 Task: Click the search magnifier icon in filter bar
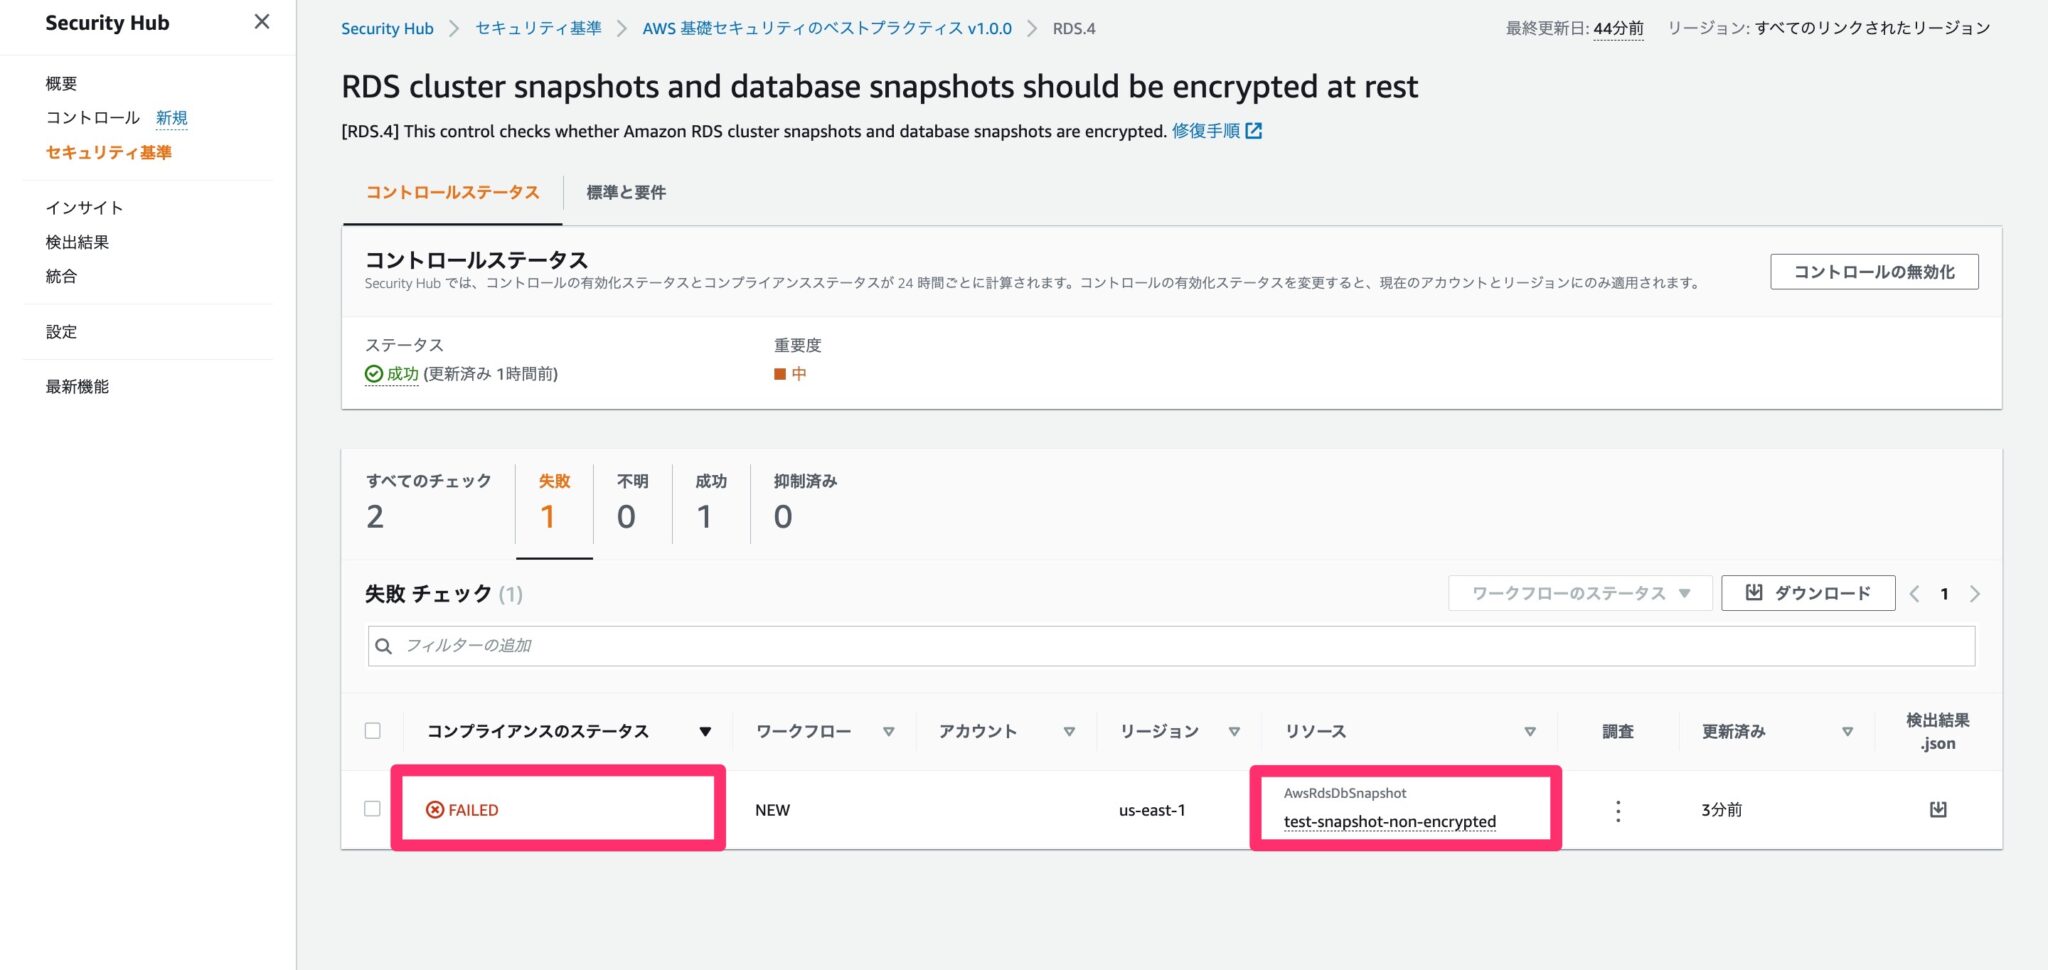[x=383, y=646]
